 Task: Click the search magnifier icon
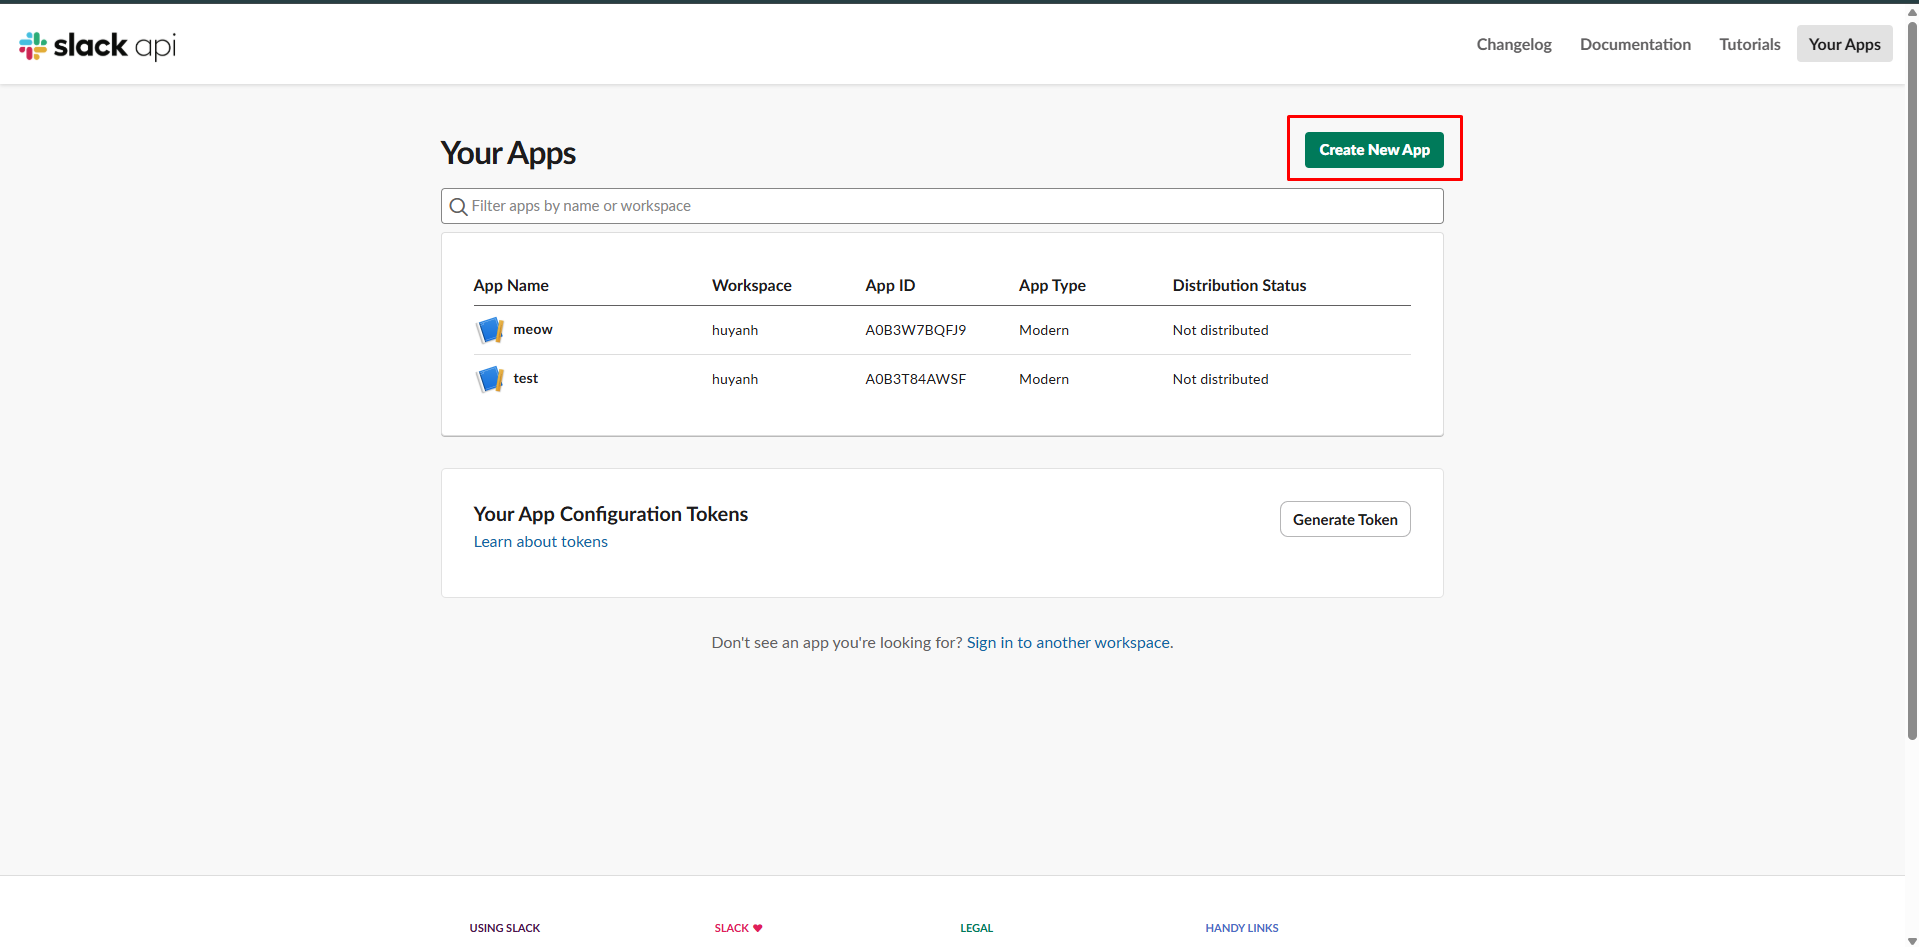tap(459, 206)
